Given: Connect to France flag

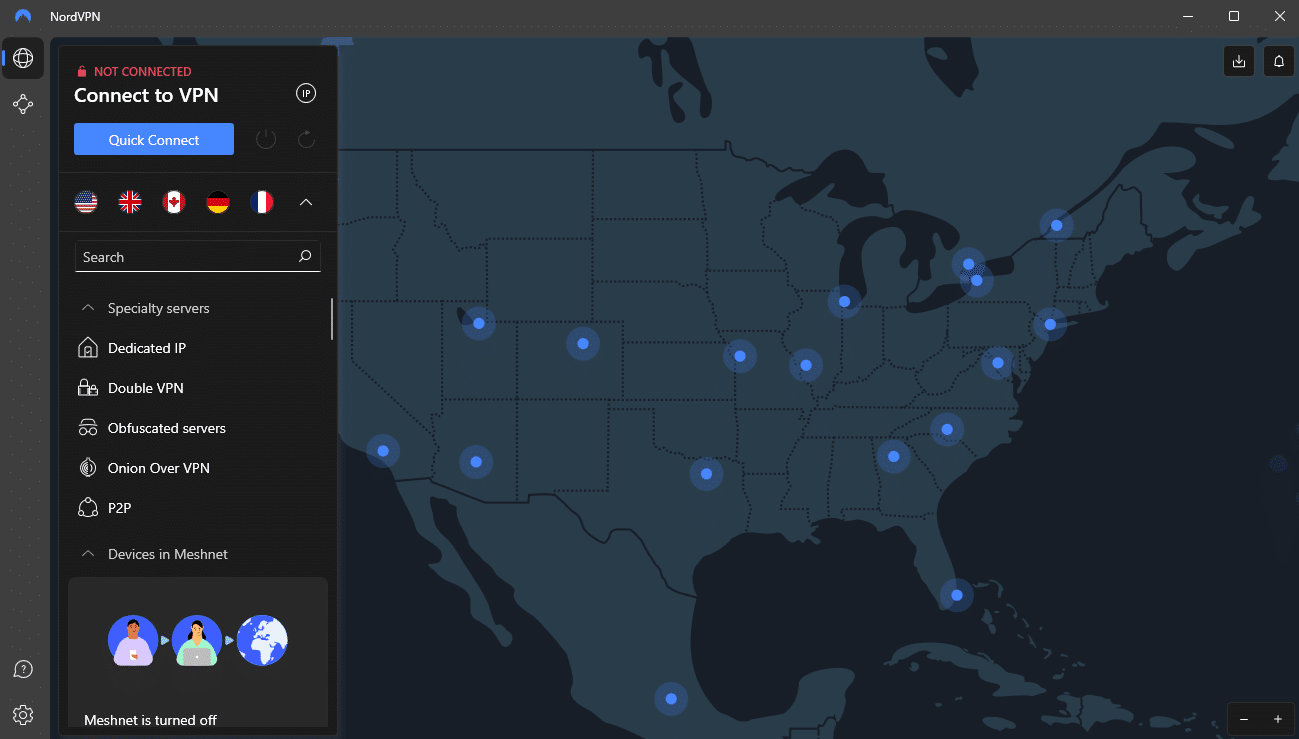Looking at the screenshot, I should tap(262, 202).
